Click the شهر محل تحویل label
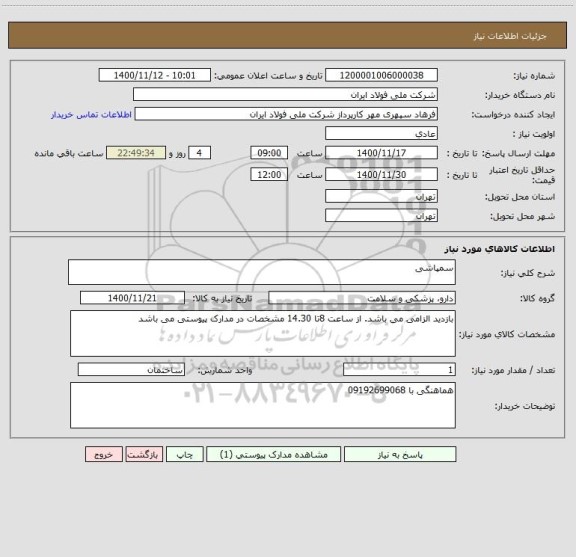The image size is (576, 557). tap(522, 217)
